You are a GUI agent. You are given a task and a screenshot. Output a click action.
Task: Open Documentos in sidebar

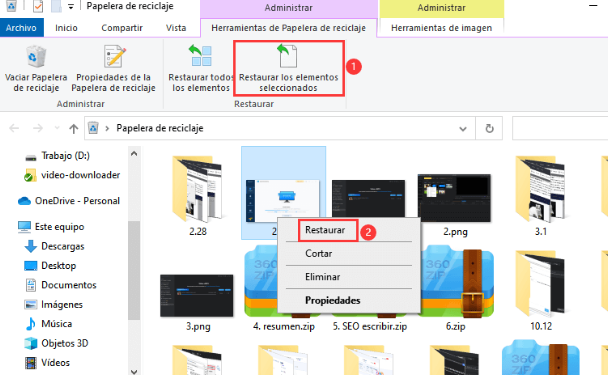pos(60,285)
